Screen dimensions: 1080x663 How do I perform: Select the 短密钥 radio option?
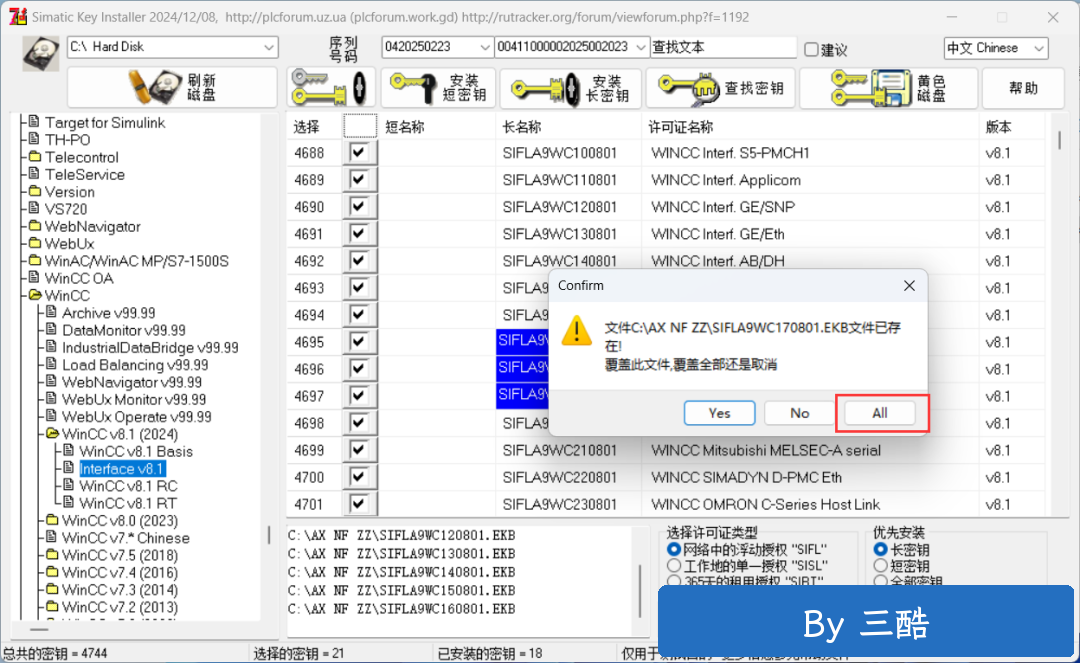point(880,566)
